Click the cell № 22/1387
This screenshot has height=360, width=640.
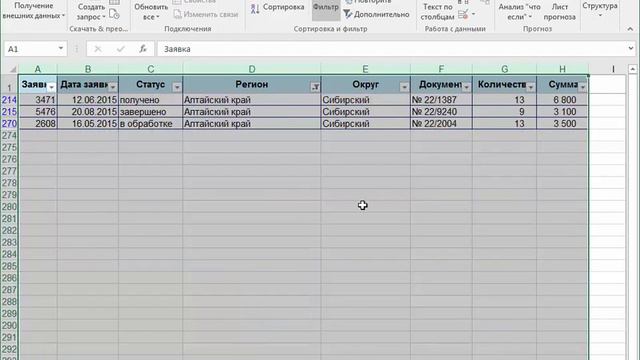[x=441, y=100]
